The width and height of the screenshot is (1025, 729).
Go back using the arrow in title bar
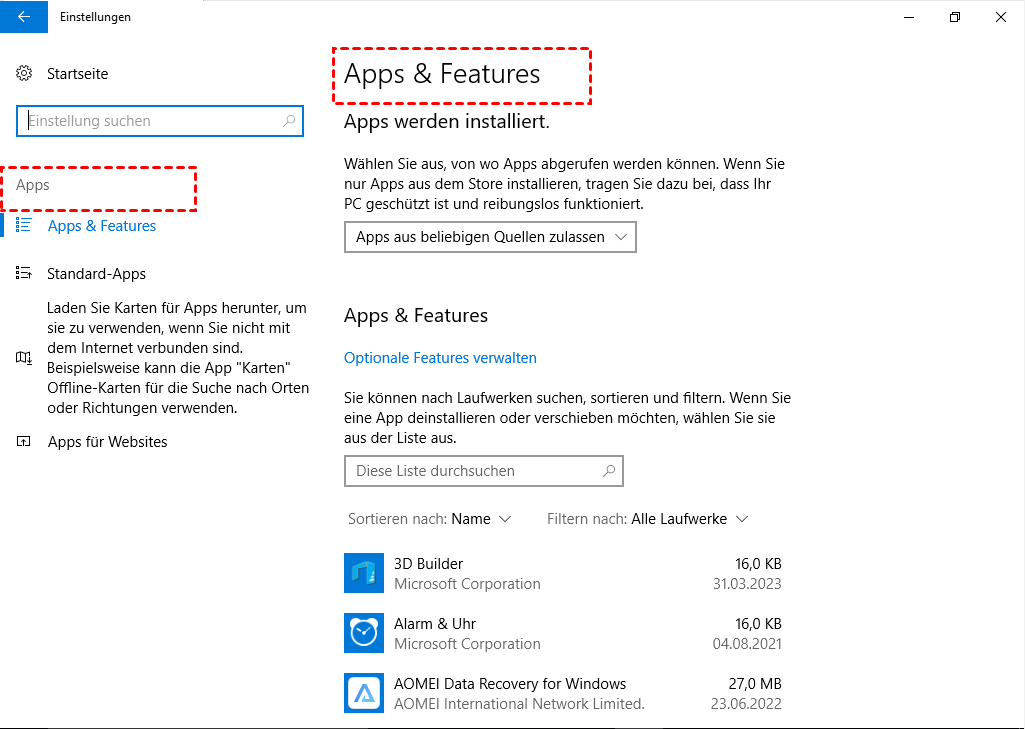23,17
